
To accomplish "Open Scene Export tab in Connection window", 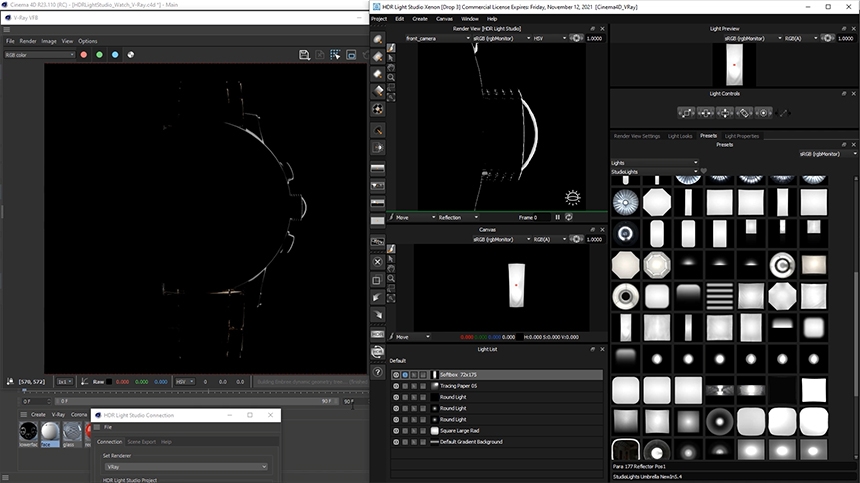I will tap(142, 442).
